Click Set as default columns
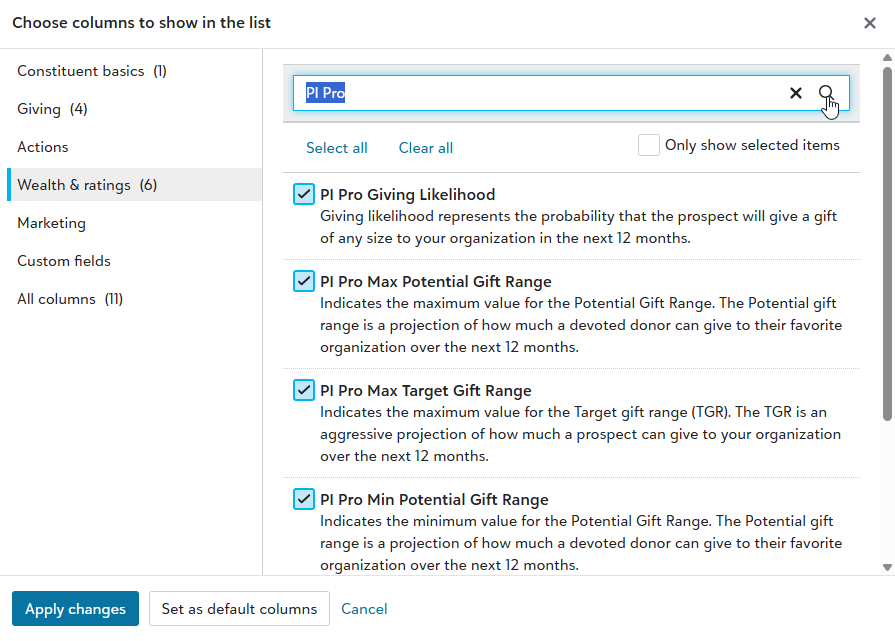Image resolution: width=895 pixels, height=641 pixels. point(239,608)
